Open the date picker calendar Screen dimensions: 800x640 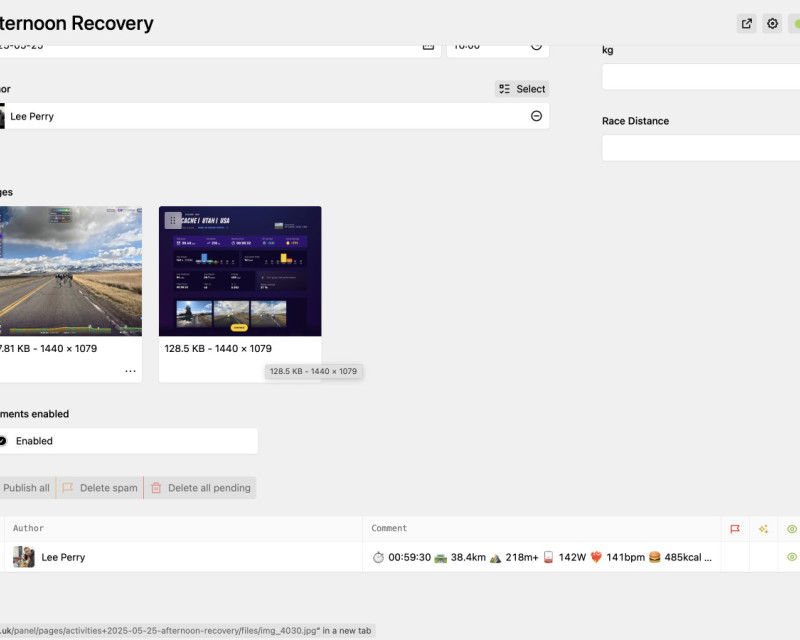pos(428,45)
